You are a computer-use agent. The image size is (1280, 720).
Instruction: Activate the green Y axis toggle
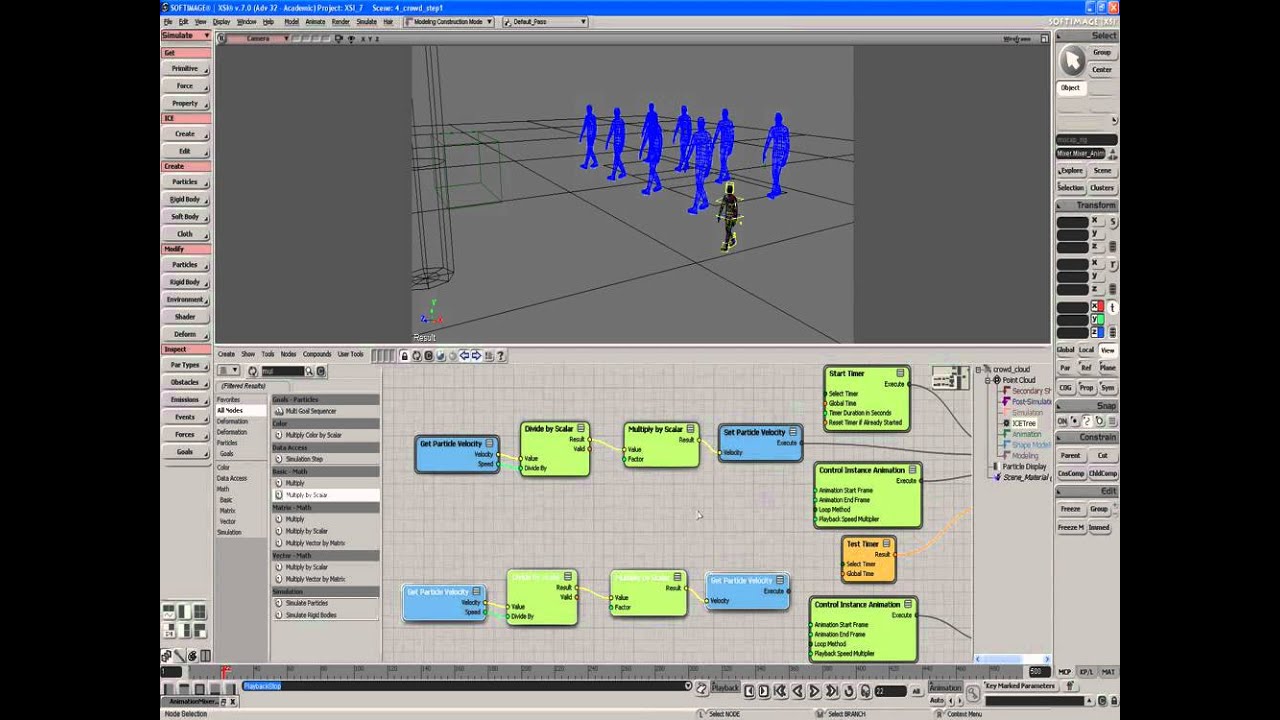[1097, 319]
